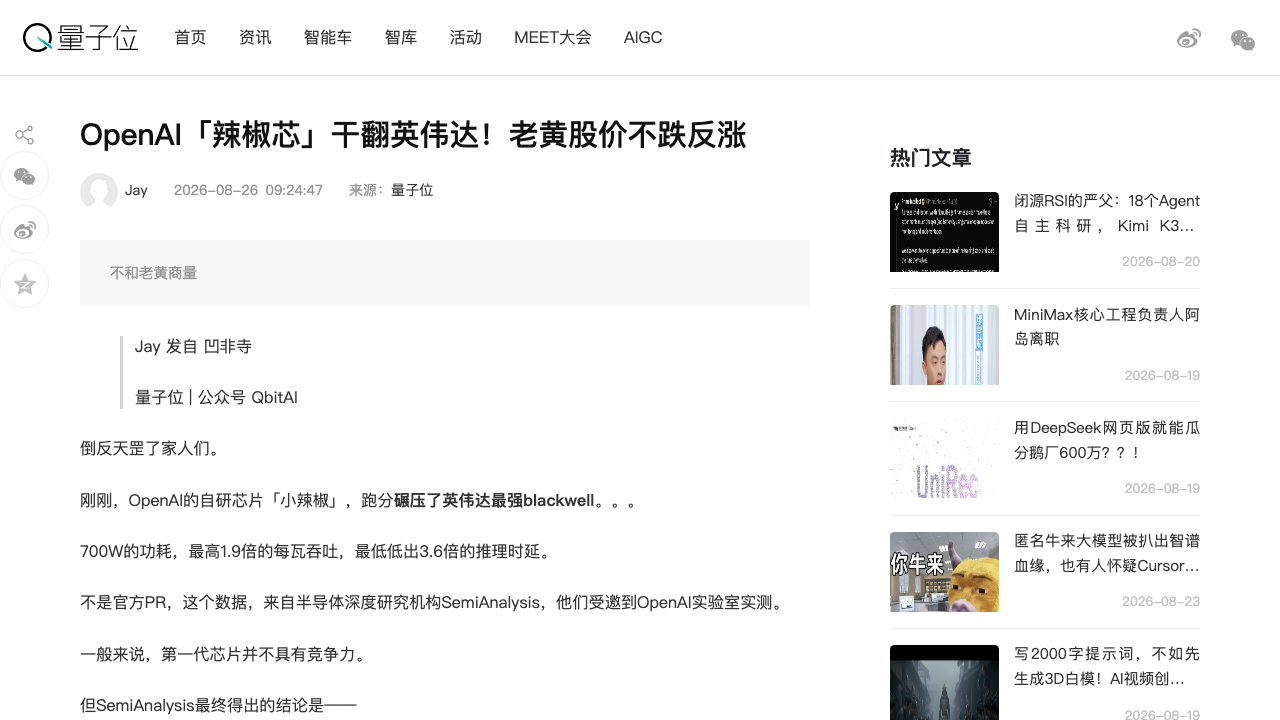Click 你牛来 thumbnail image

point(944,572)
